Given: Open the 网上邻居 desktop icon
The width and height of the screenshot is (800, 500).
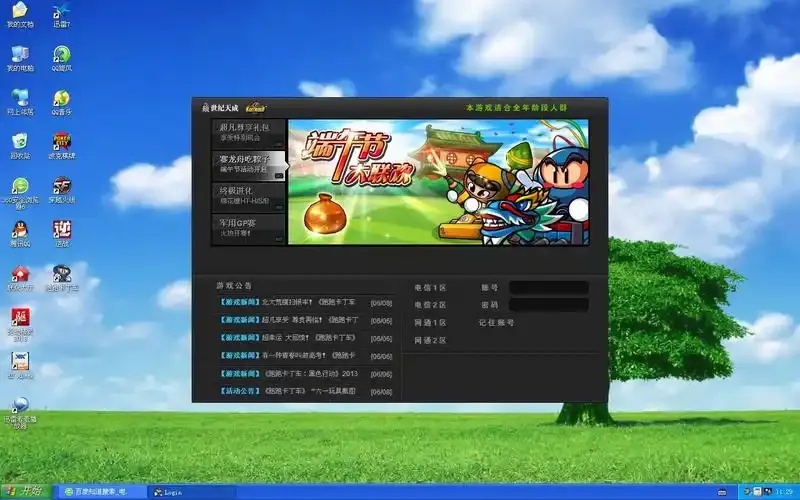Looking at the screenshot, I should pyautogui.click(x=21, y=102).
